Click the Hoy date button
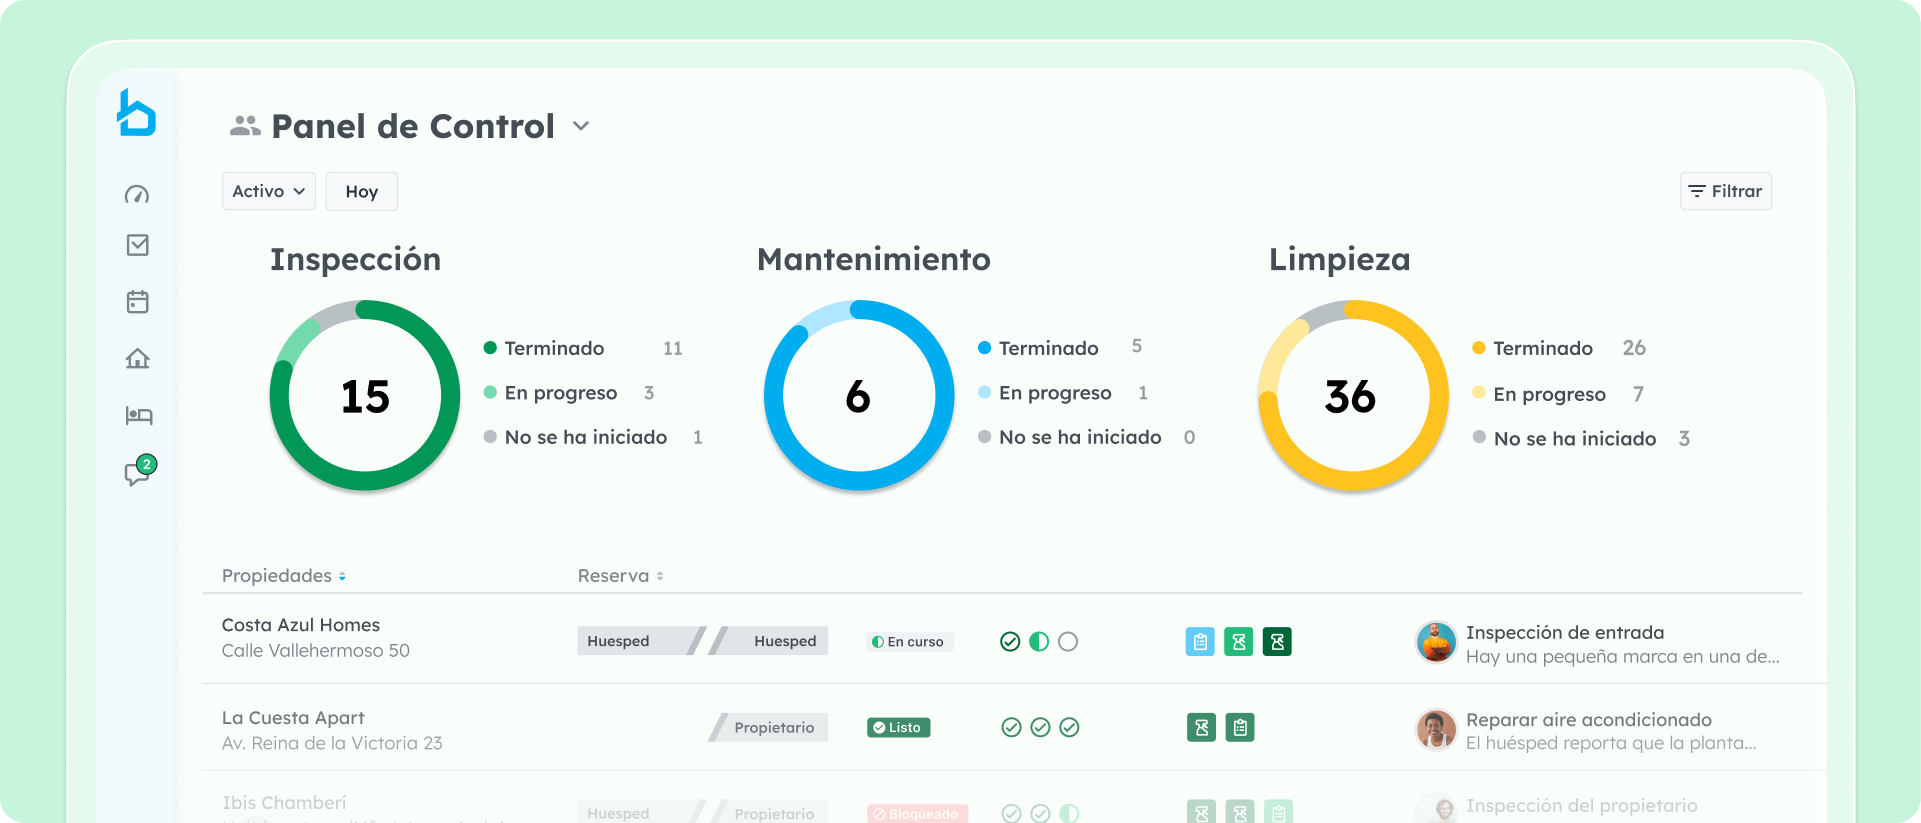The height and width of the screenshot is (823, 1921). coord(361,191)
